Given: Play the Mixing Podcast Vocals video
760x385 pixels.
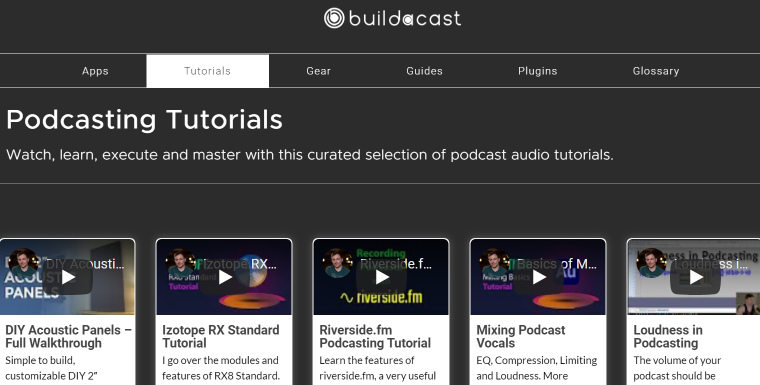Looking at the screenshot, I should click(x=538, y=277).
